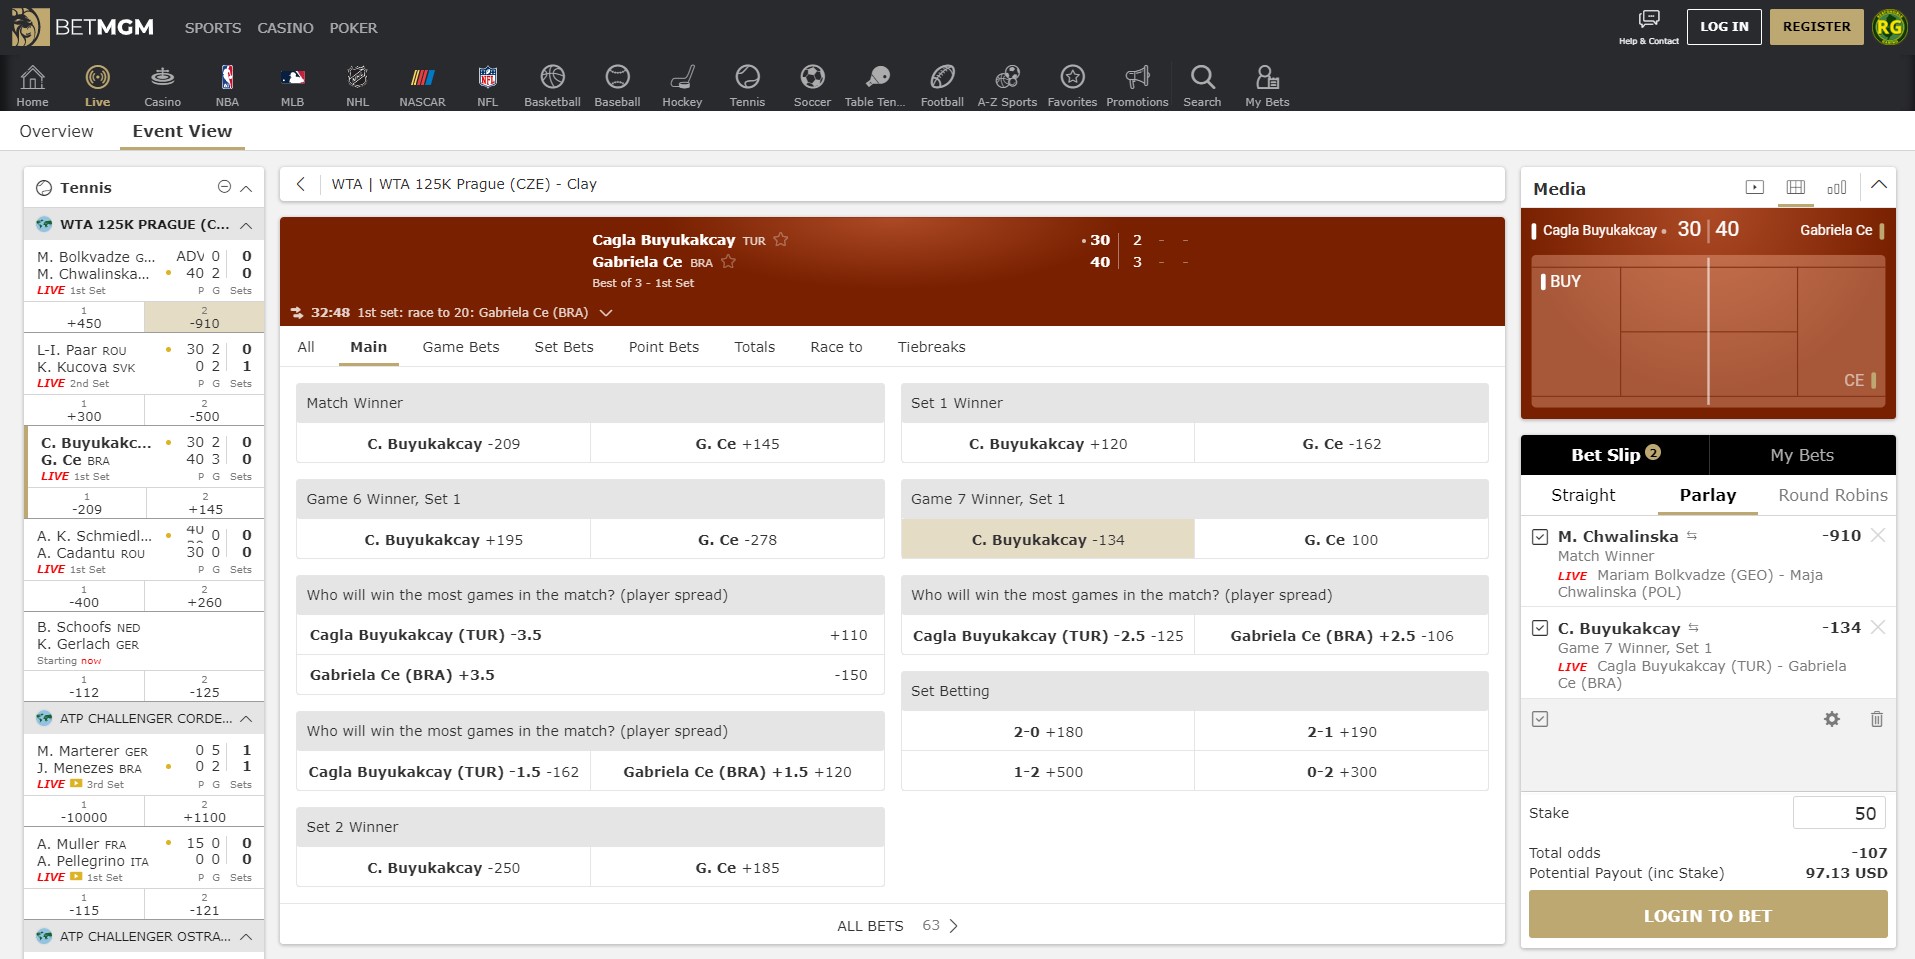Open Football sport icon
Screen dimensions: 1915x959
pyautogui.click(x=942, y=77)
